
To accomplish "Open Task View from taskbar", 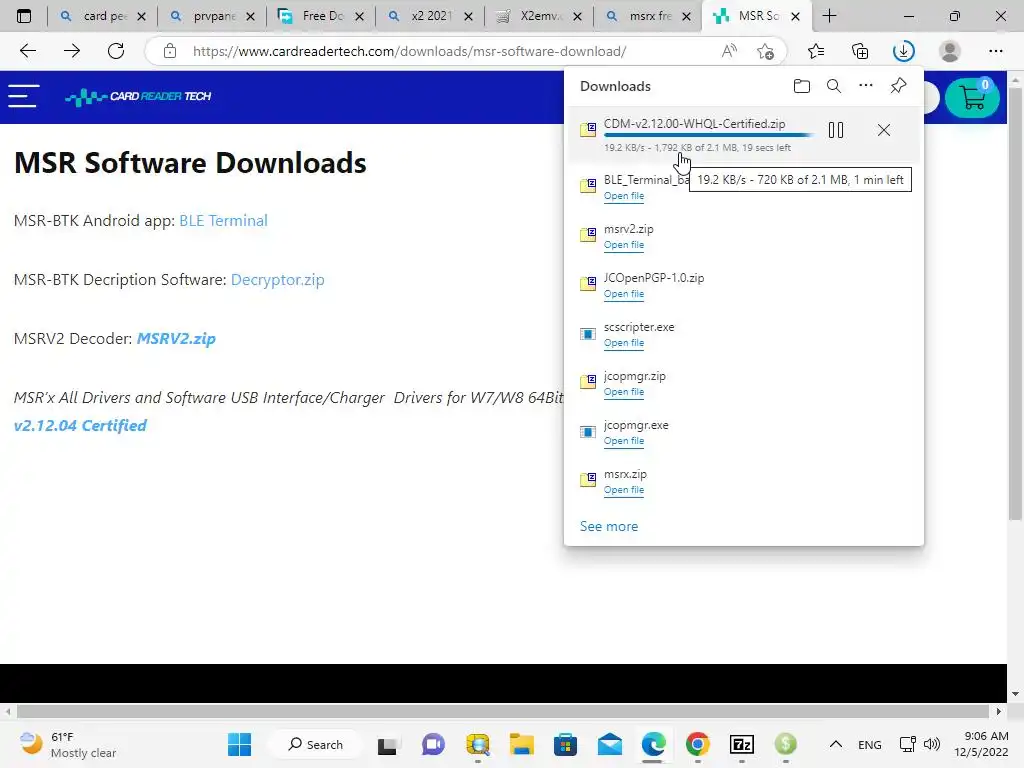I will click(387, 744).
